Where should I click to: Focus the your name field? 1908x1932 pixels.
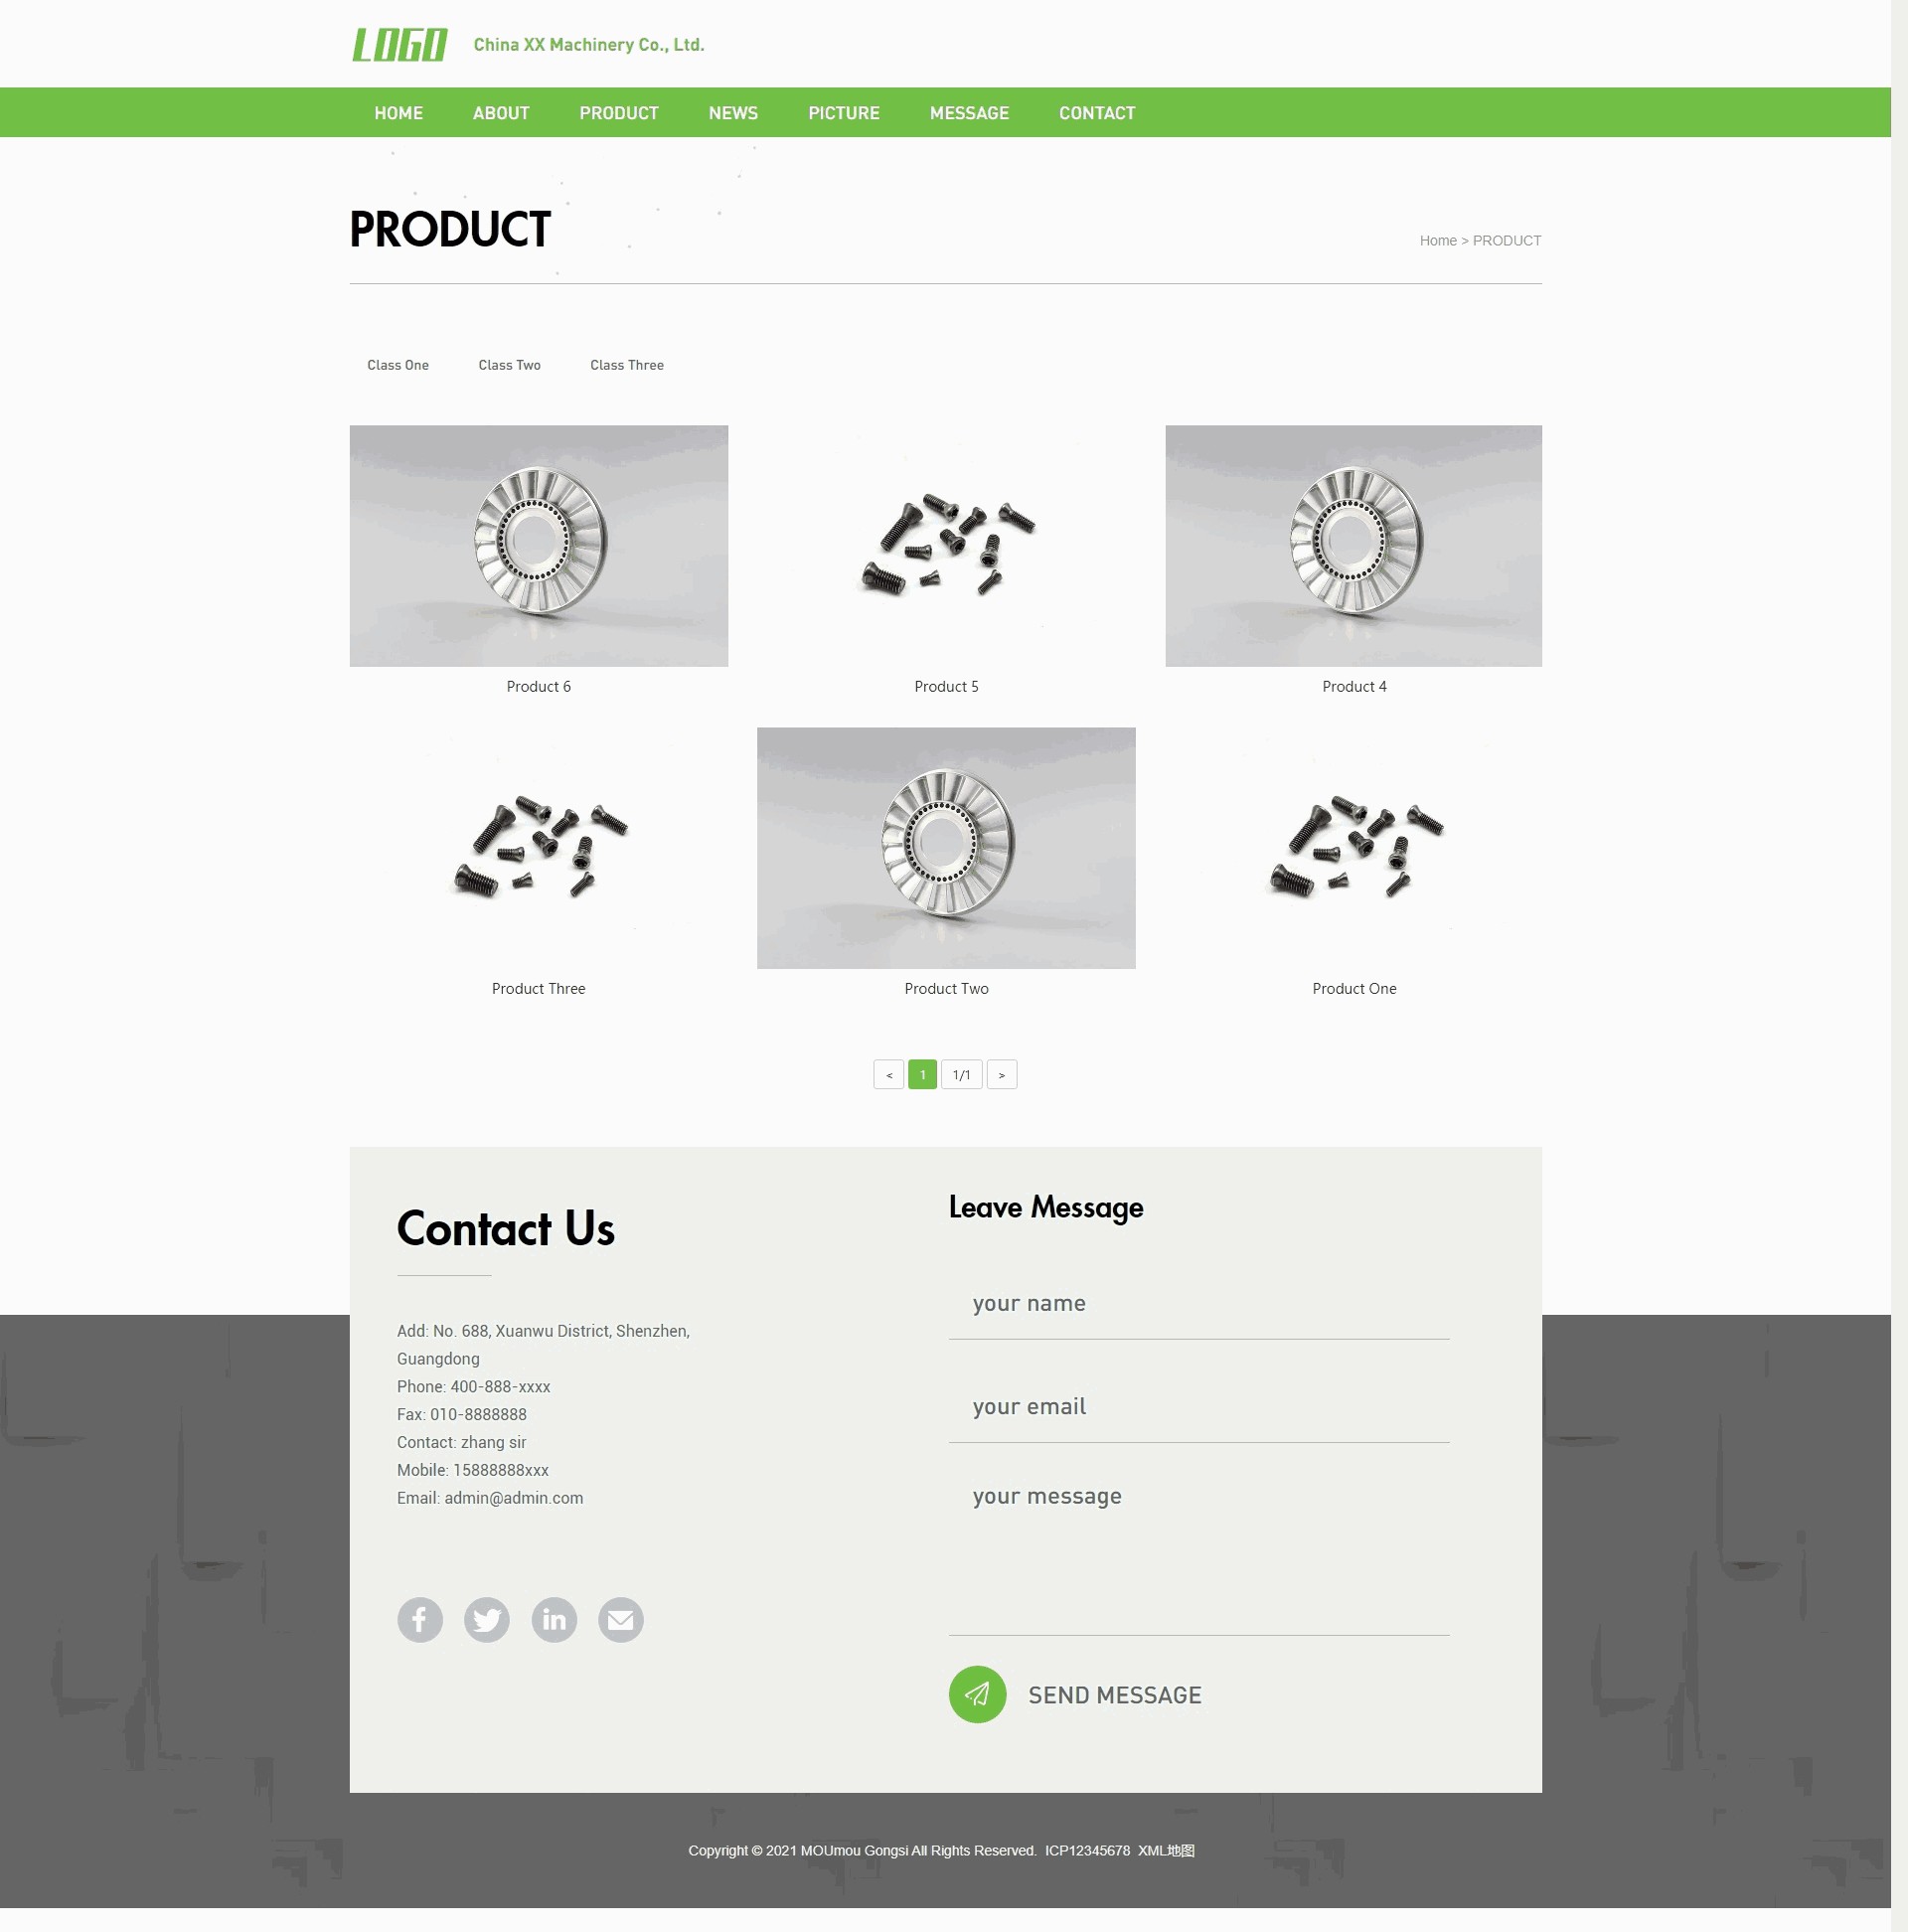click(x=1198, y=1304)
